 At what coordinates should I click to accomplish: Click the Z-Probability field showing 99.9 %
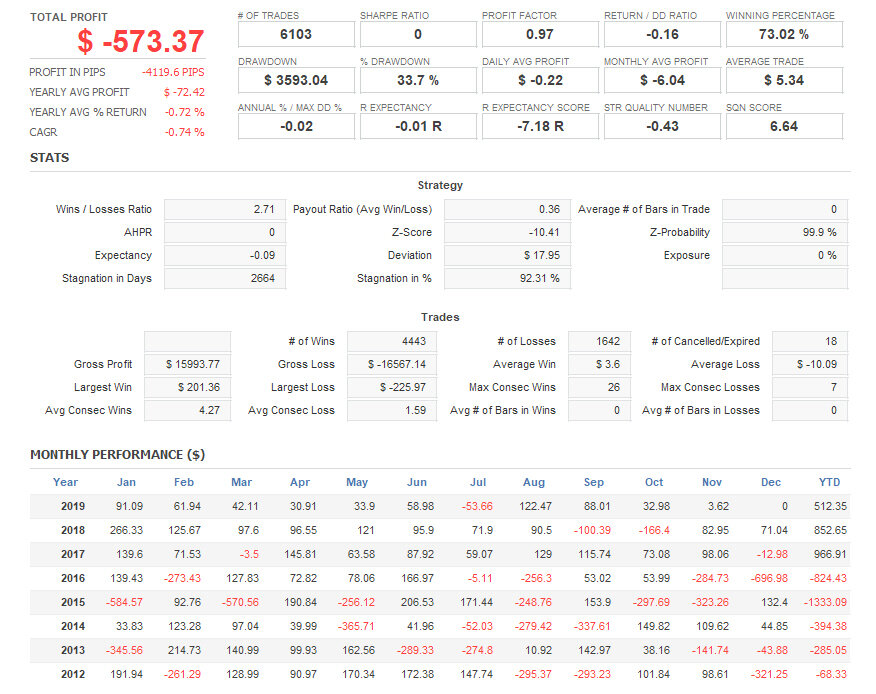click(x=785, y=232)
